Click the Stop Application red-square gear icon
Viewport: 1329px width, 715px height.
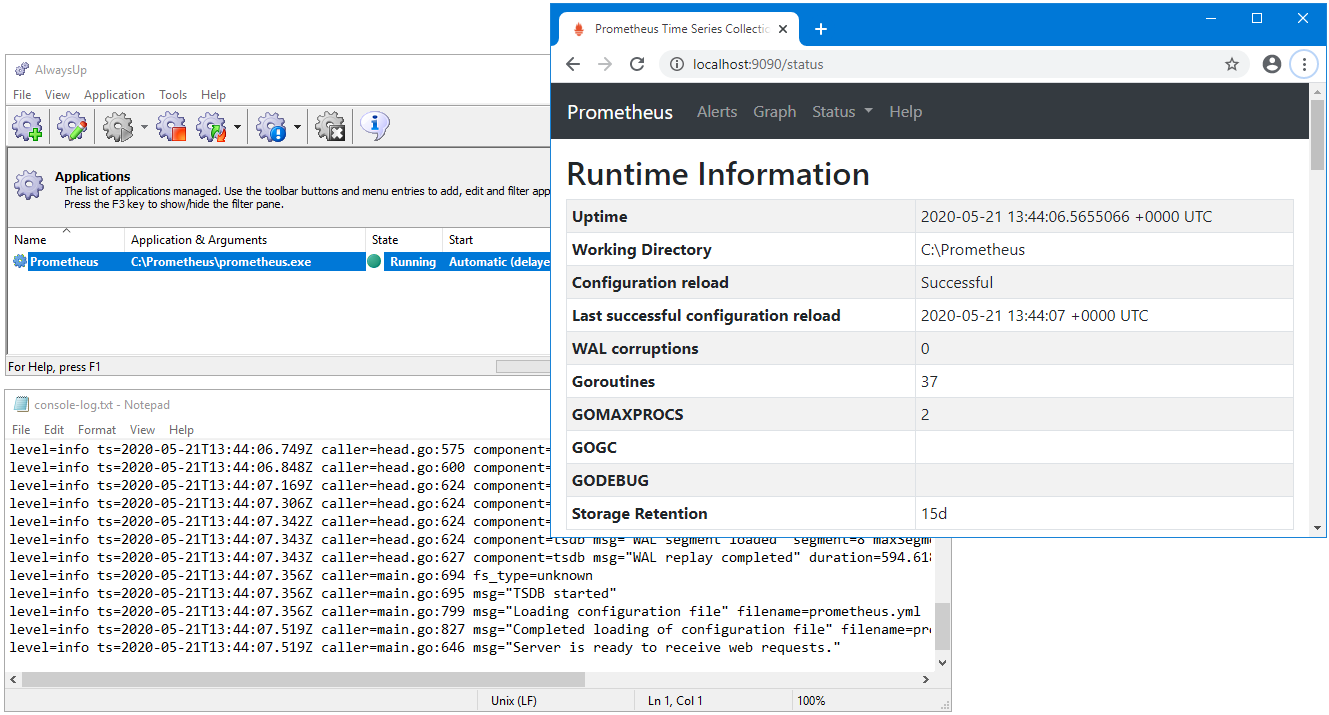172,127
